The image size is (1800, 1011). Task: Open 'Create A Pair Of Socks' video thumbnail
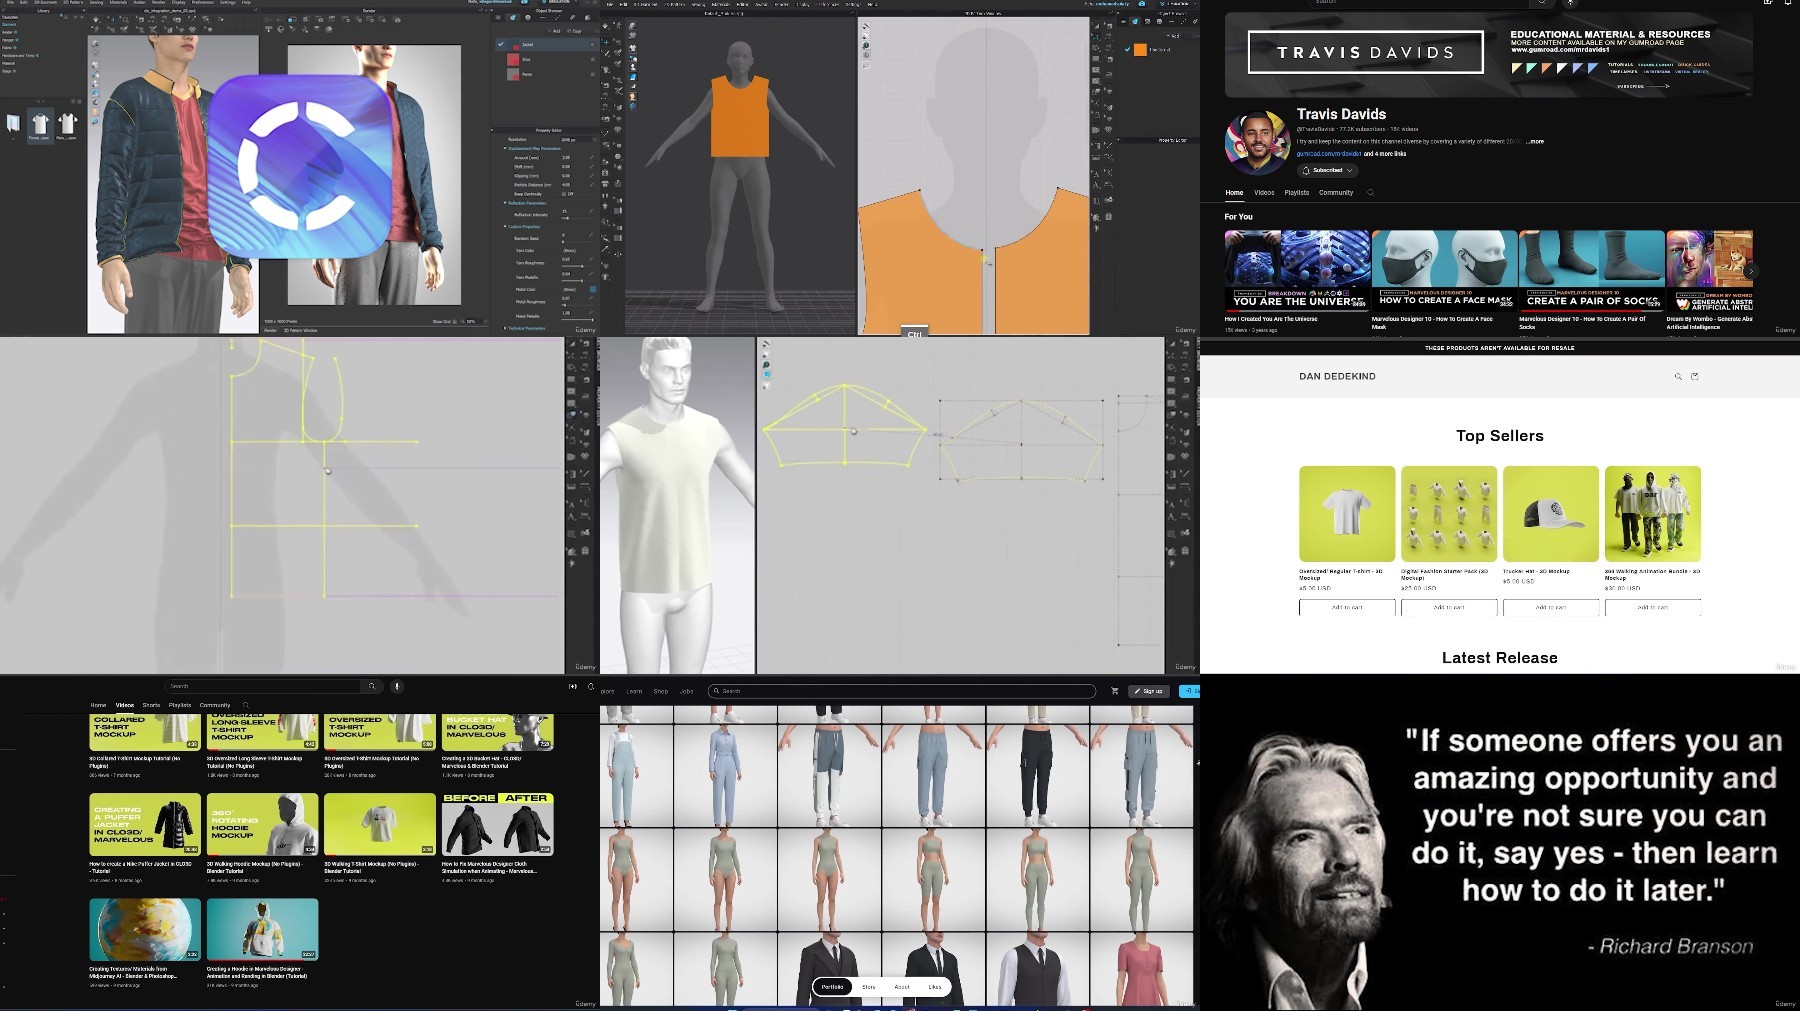tap(1591, 270)
